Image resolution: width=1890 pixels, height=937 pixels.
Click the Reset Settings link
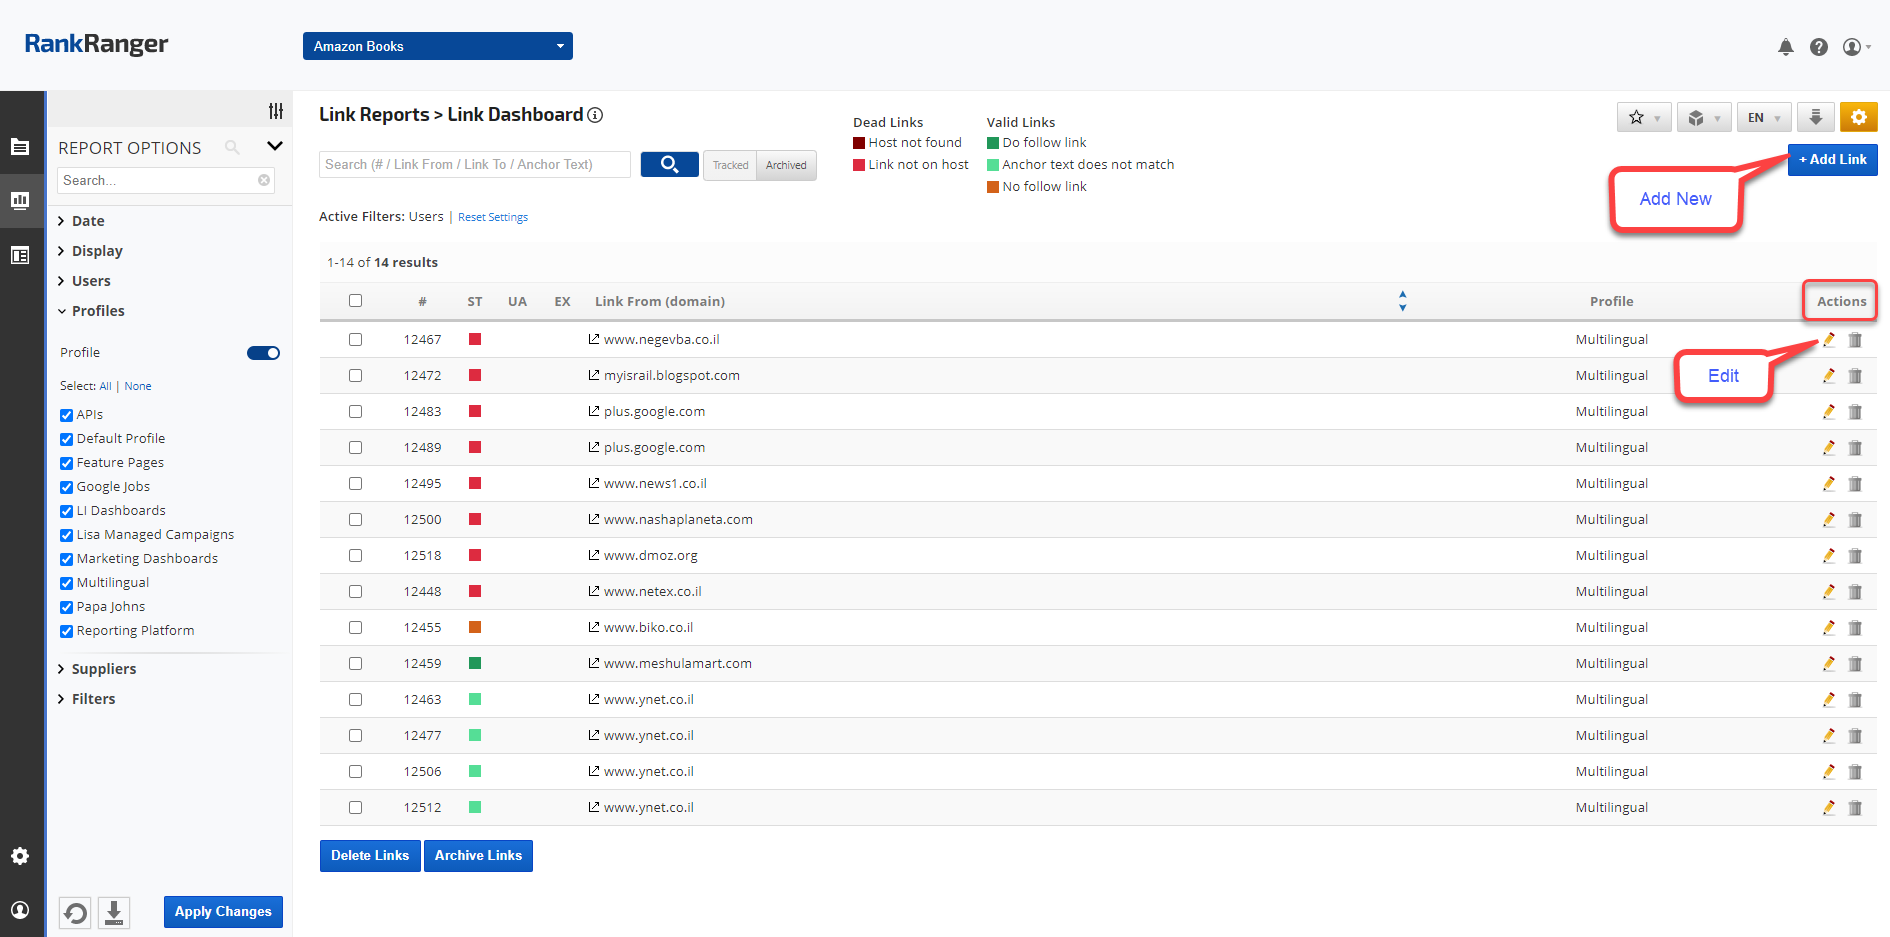pyautogui.click(x=493, y=217)
